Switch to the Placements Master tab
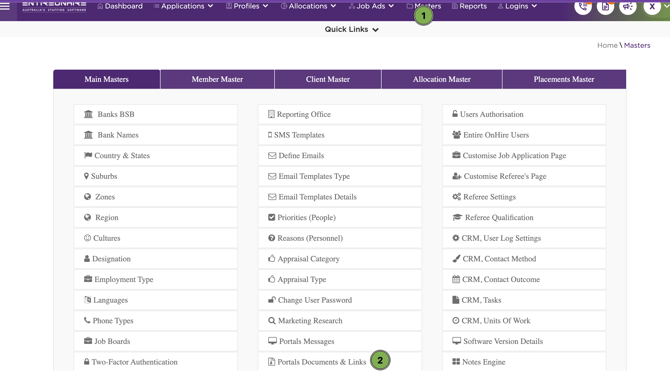 coord(564,79)
